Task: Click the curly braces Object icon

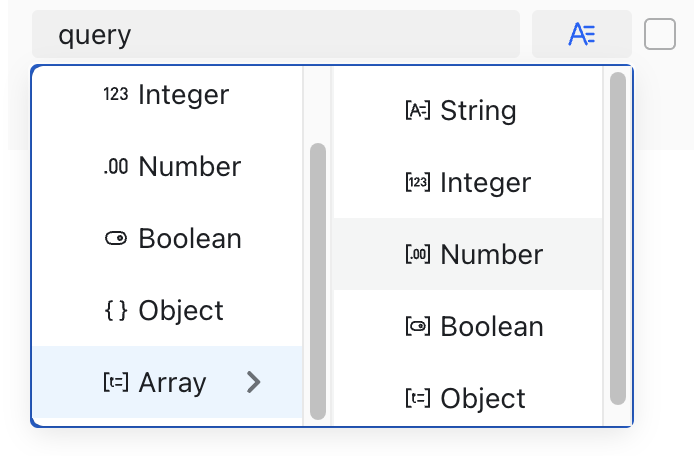Action: click(x=116, y=310)
